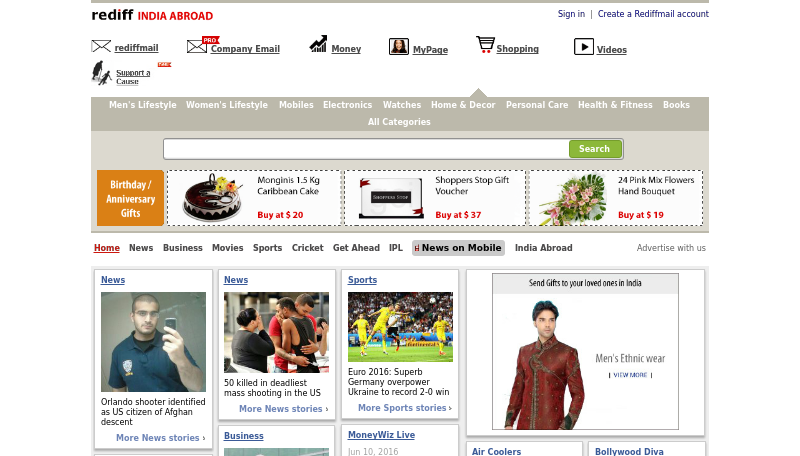Click the Advertise with us link
The image size is (800, 456).
671,248
